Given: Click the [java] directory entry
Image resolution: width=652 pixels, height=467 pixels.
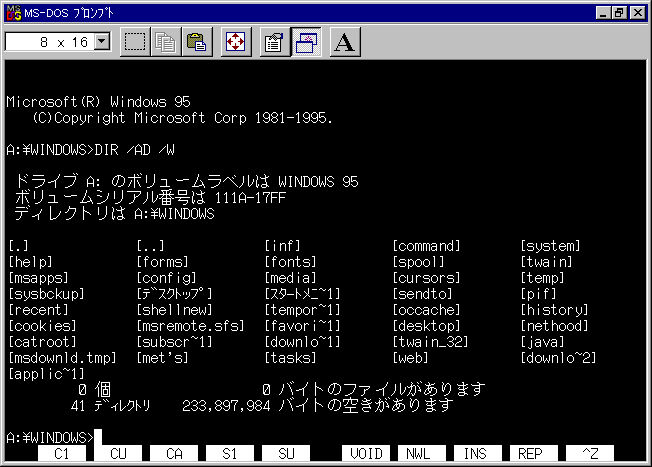Looking at the screenshot, I should click(x=542, y=342).
